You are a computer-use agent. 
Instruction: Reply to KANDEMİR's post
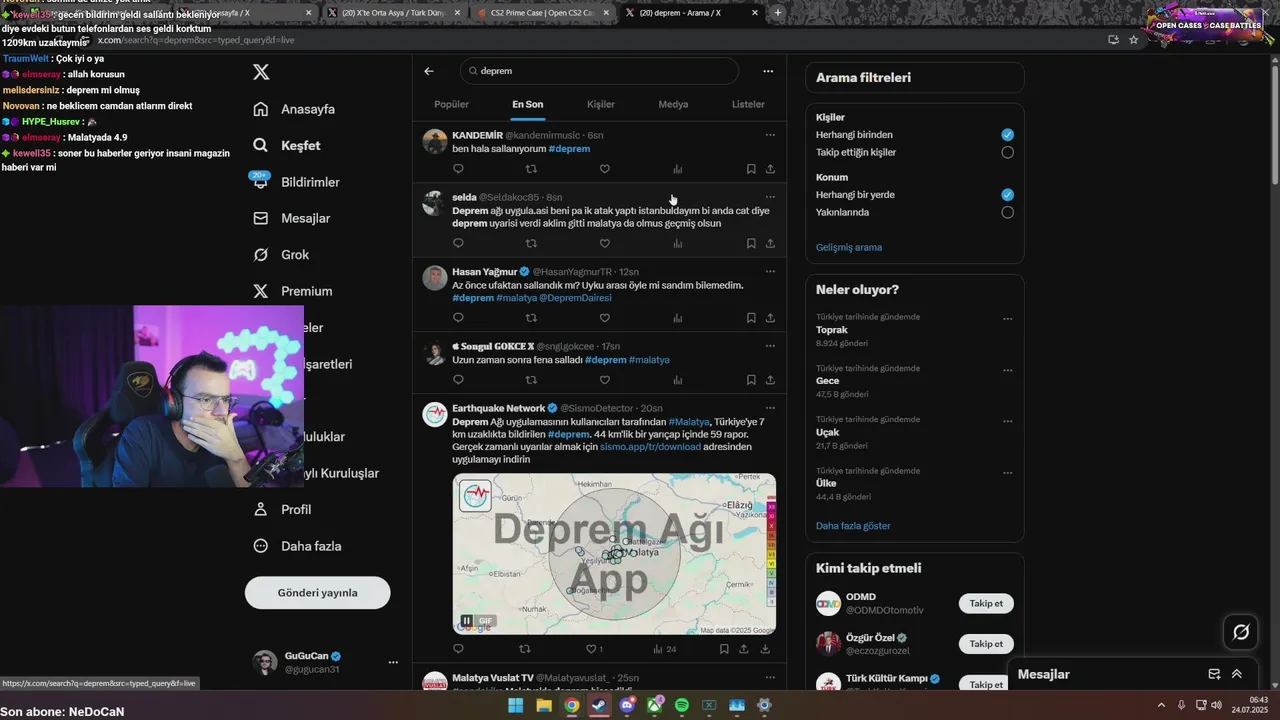point(458,169)
